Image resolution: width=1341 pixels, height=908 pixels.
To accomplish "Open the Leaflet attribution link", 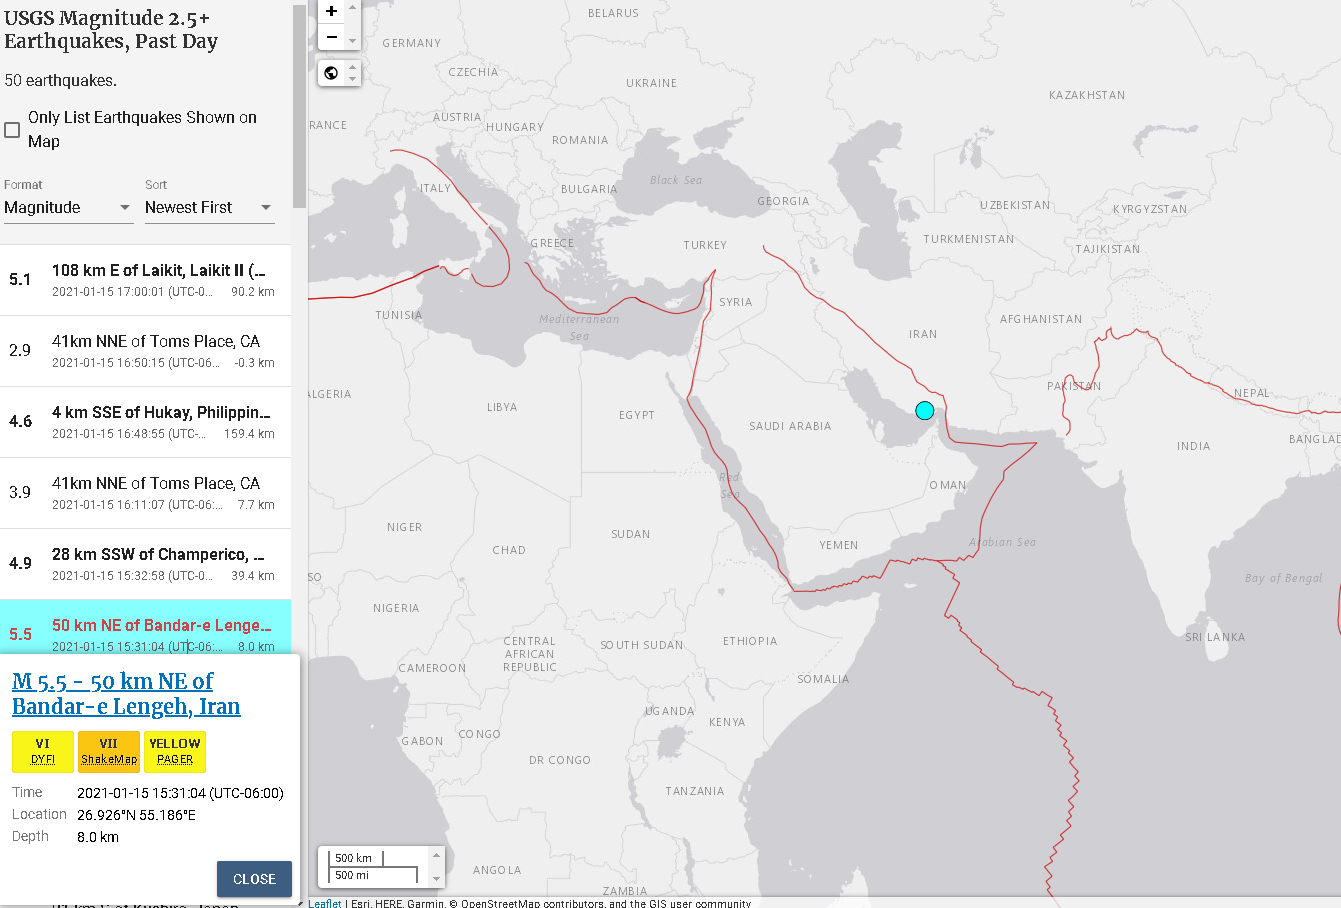I will click(324, 903).
